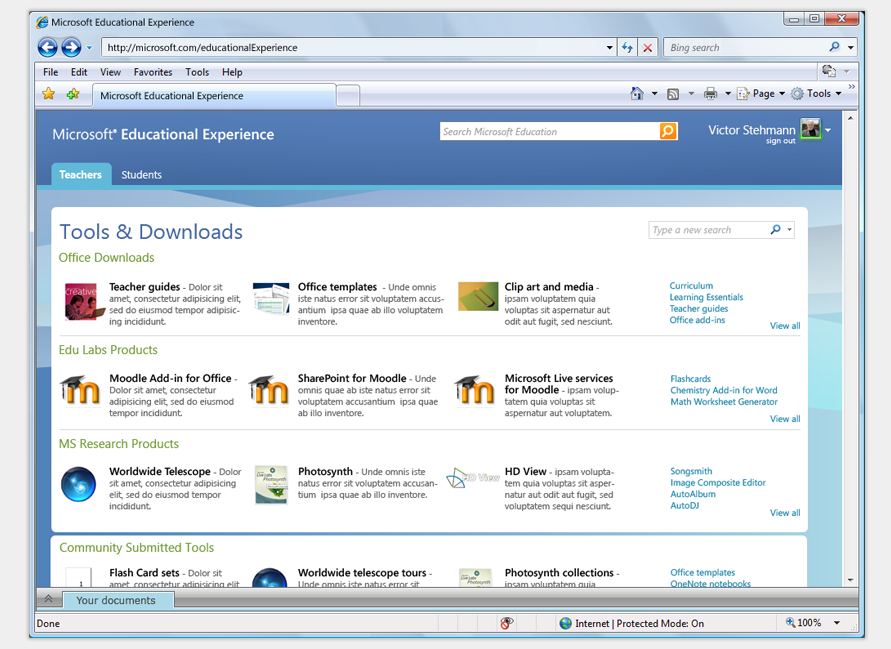Open the Tools menu in menu bar
The height and width of the screenshot is (649, 891).
pos(197,72)
